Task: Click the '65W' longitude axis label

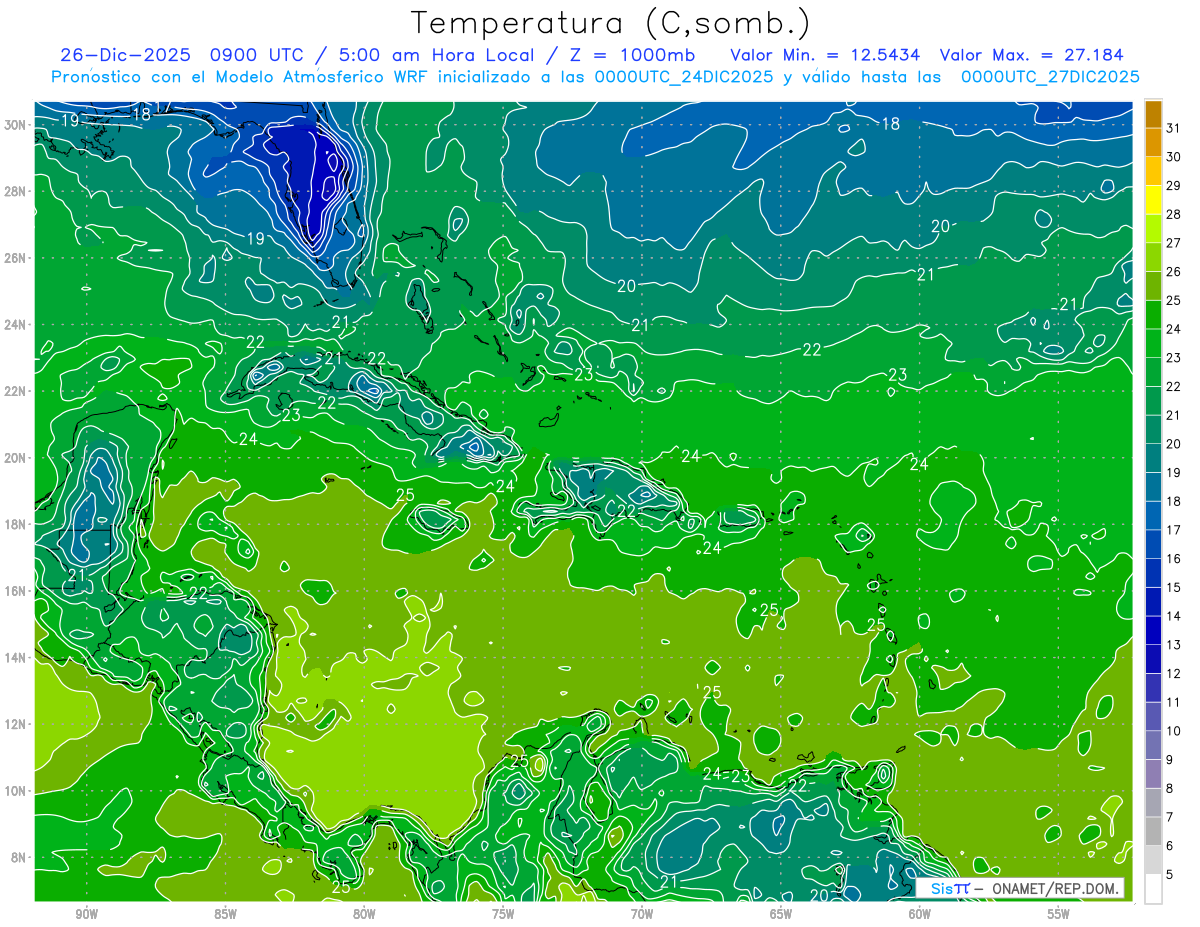Action: (x=781, y=914)
